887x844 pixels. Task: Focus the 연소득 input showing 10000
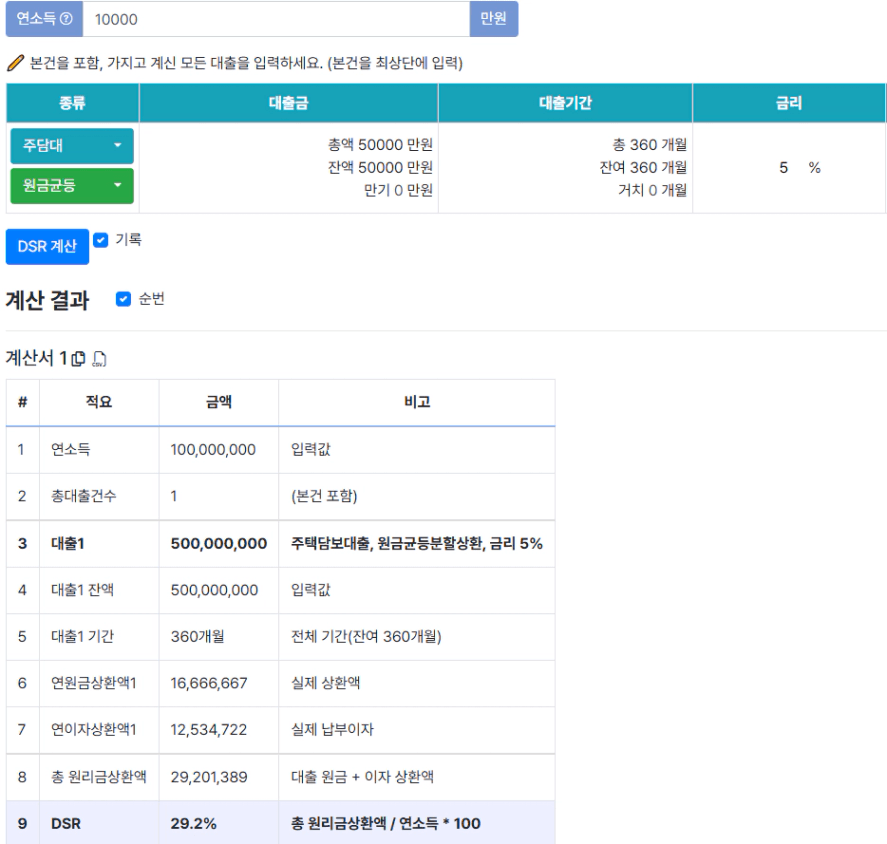click(x=275, y=20)
